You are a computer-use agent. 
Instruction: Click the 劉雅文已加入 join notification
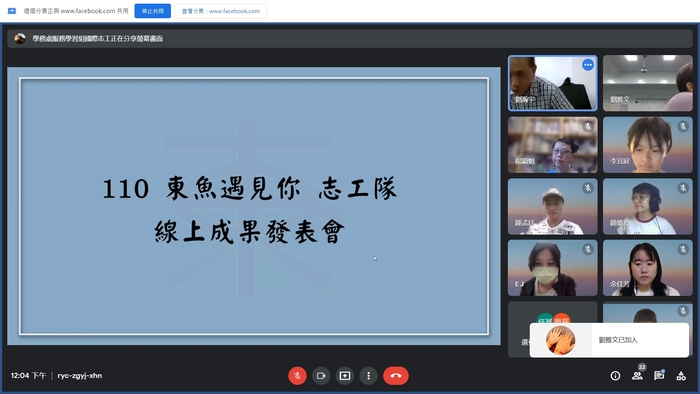(x=609, y=340)
